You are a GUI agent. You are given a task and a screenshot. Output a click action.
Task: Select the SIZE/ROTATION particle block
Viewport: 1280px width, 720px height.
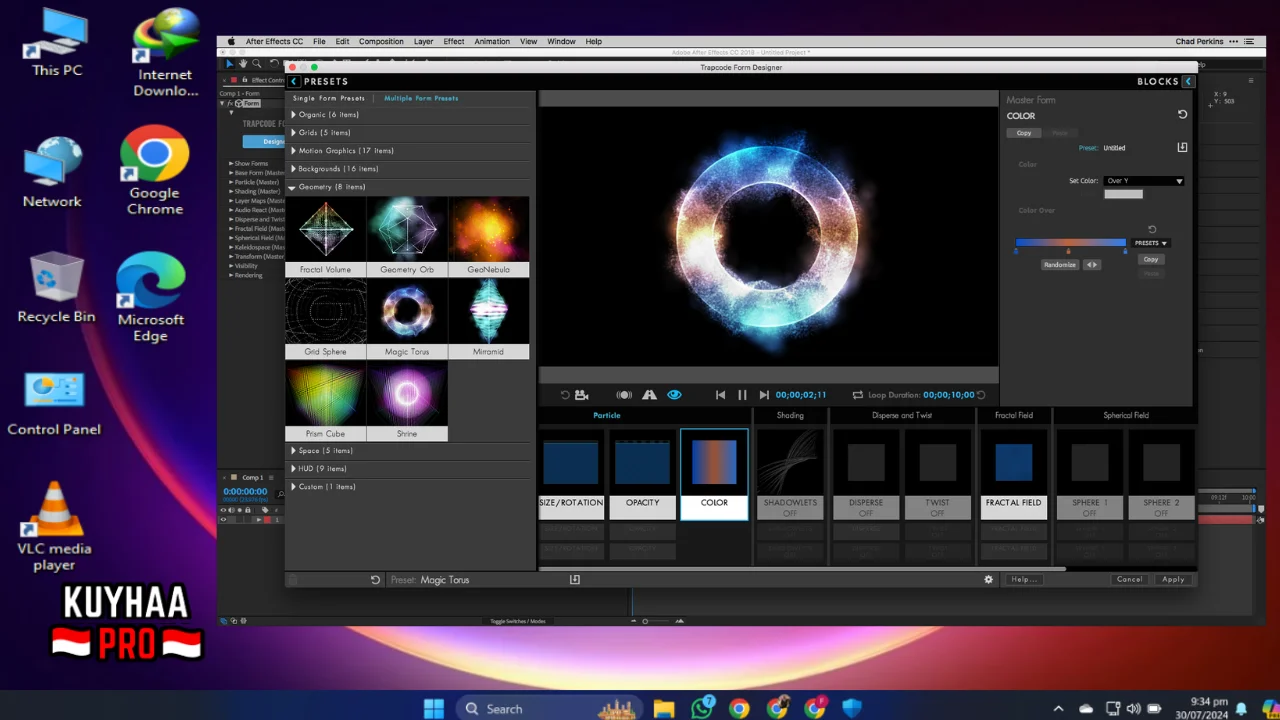[x=571, y=474]
